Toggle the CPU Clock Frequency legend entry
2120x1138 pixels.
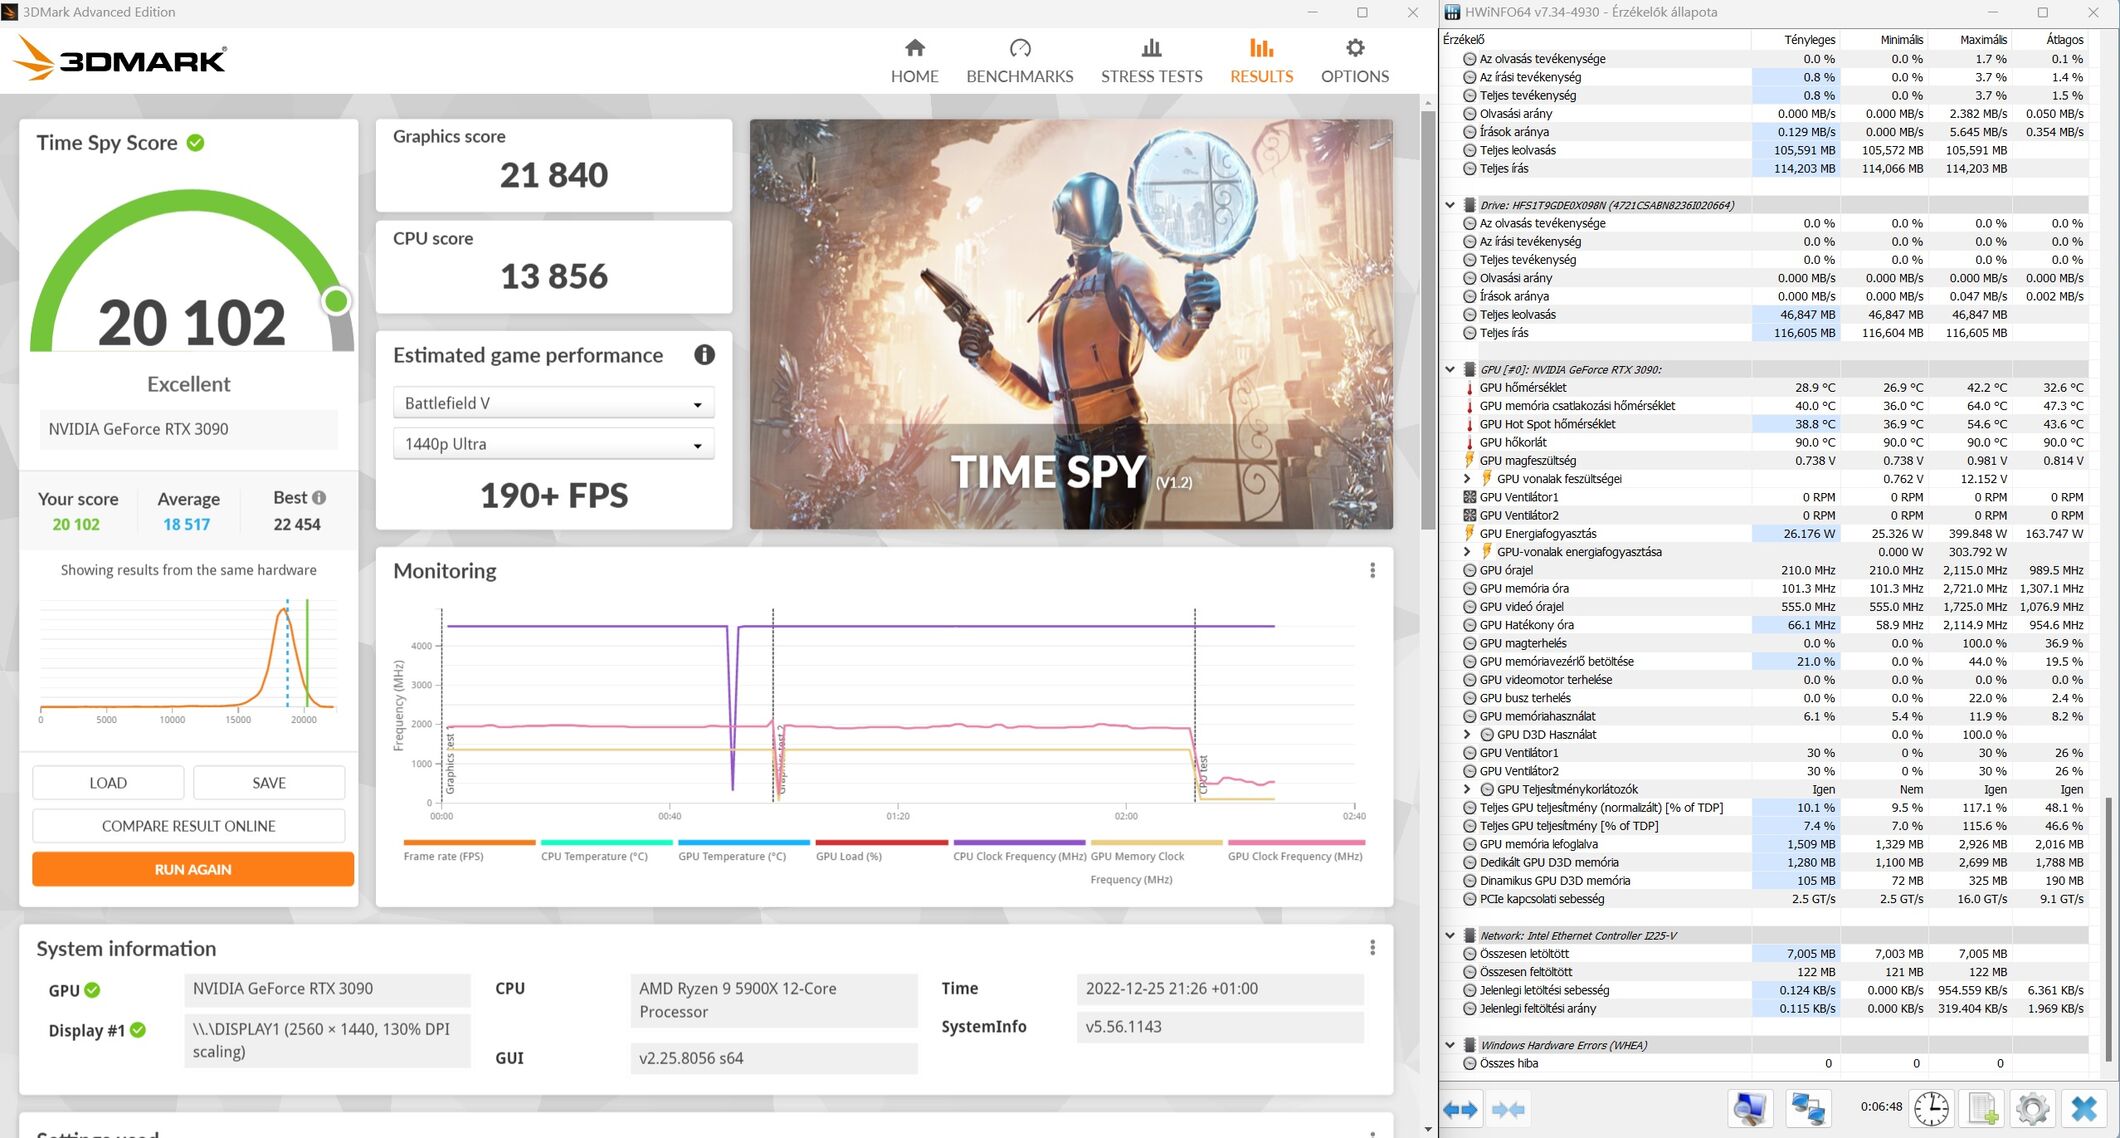1019,850
